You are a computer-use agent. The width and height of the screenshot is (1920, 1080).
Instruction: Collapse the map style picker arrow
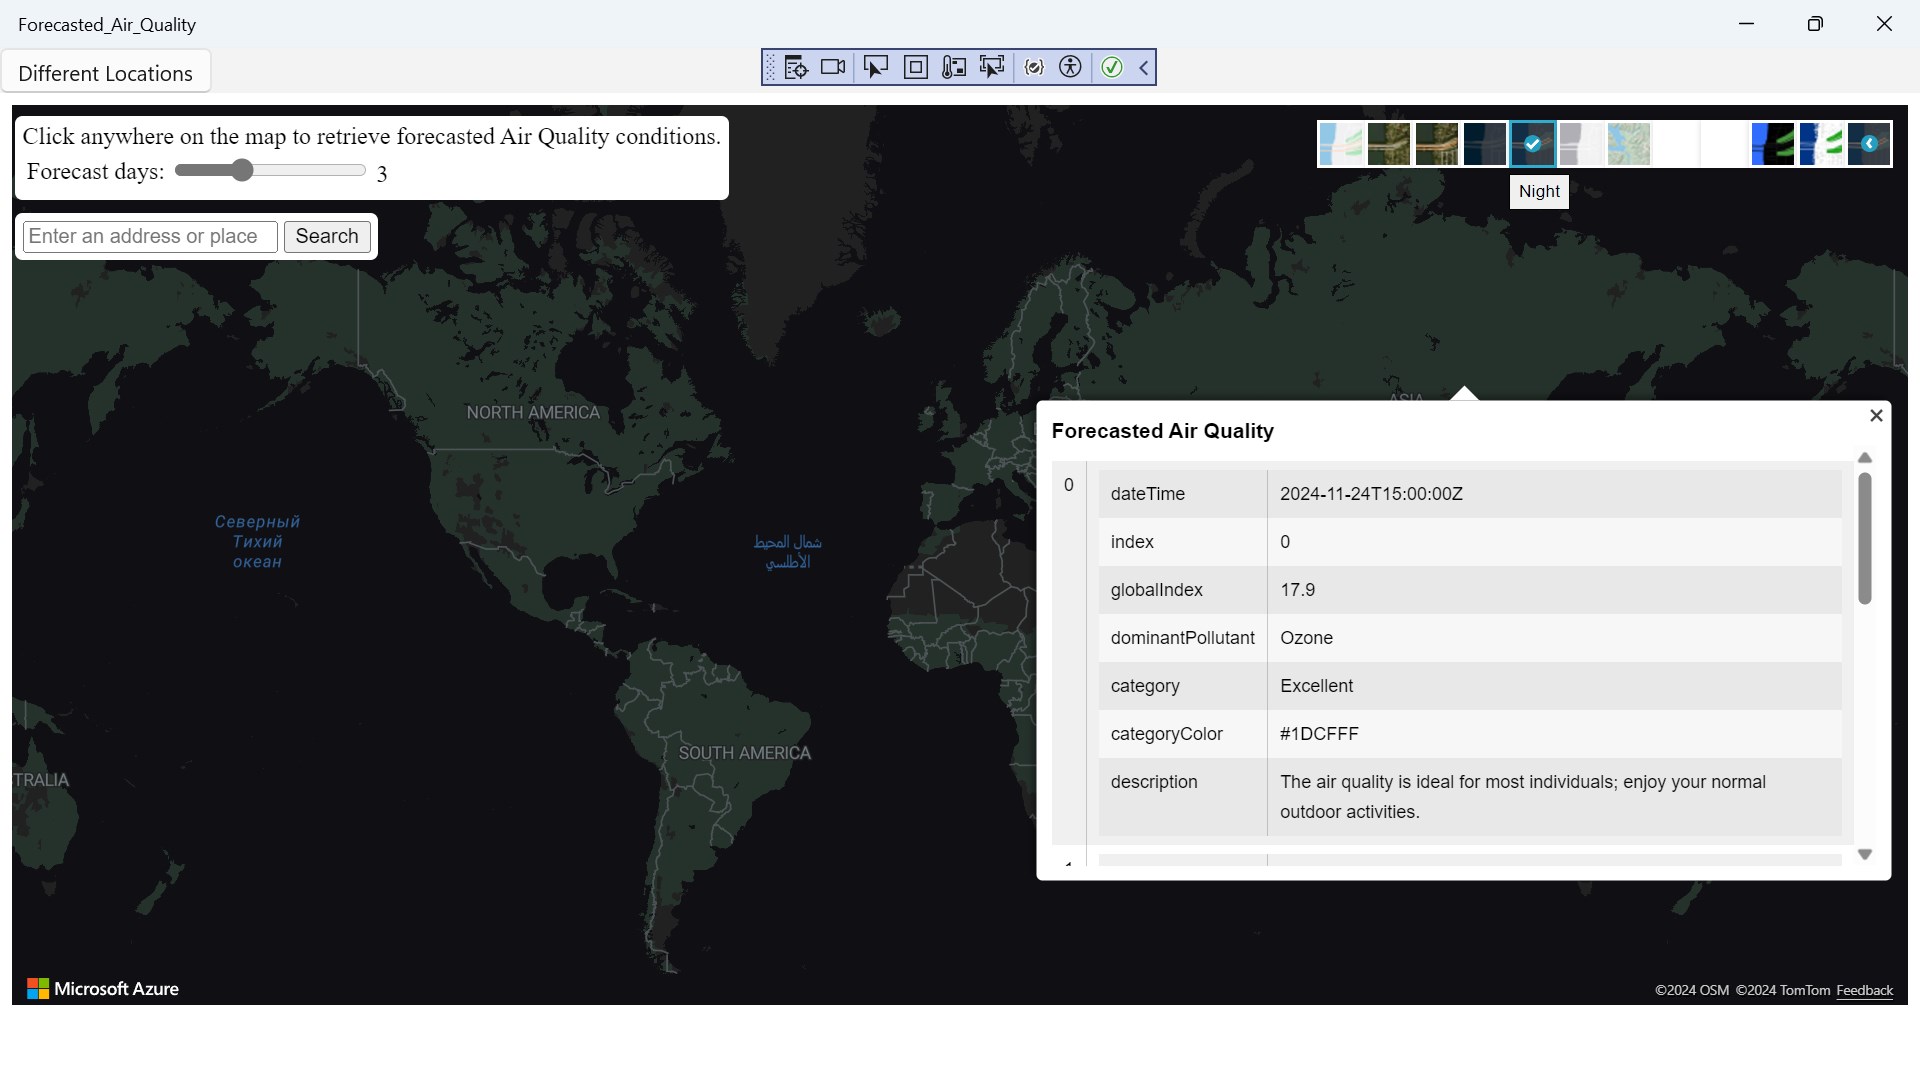(1868, 144)
